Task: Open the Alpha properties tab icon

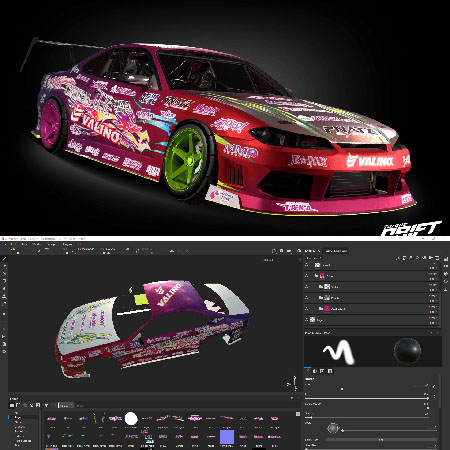Action: (x=315, y=371)
